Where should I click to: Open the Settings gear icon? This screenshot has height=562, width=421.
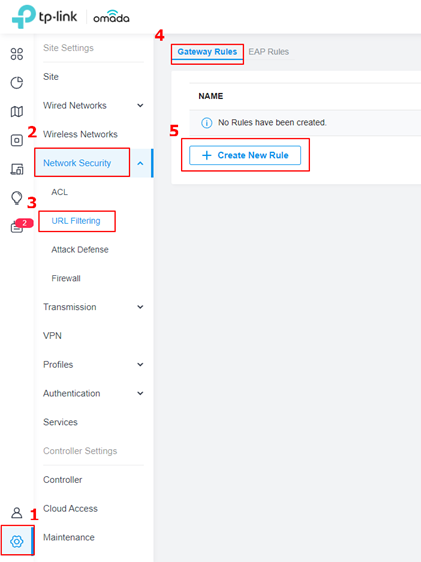tap(16, 541)
